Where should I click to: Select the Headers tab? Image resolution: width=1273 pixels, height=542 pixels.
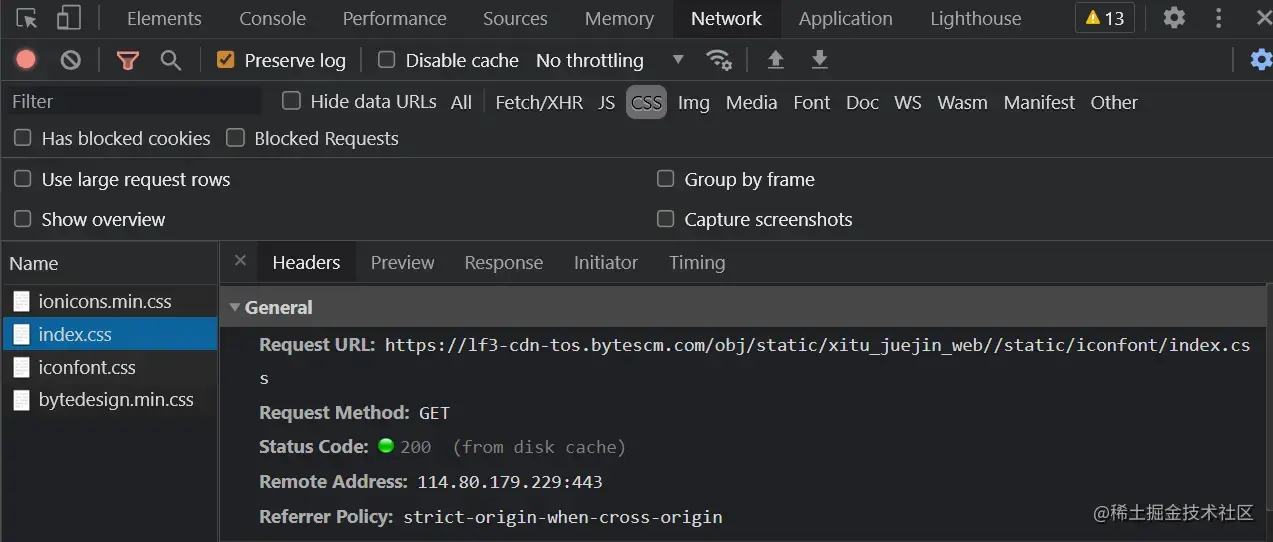306,262
